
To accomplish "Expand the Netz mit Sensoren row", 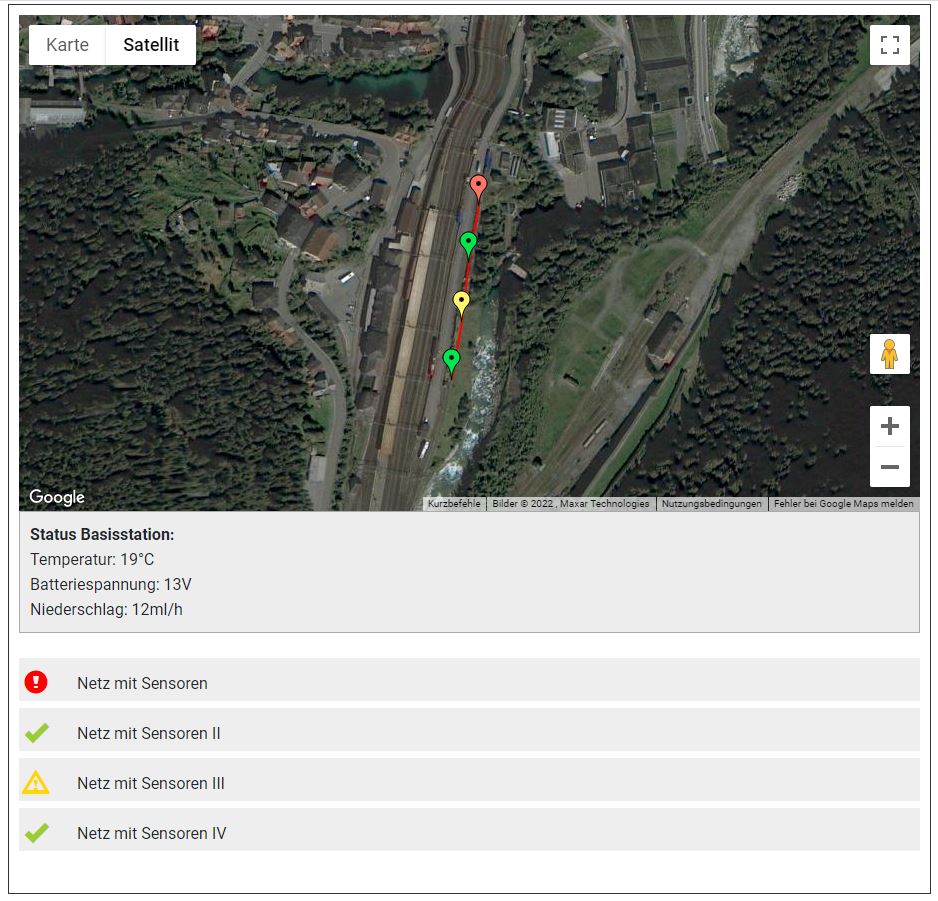I will (142, 683).
